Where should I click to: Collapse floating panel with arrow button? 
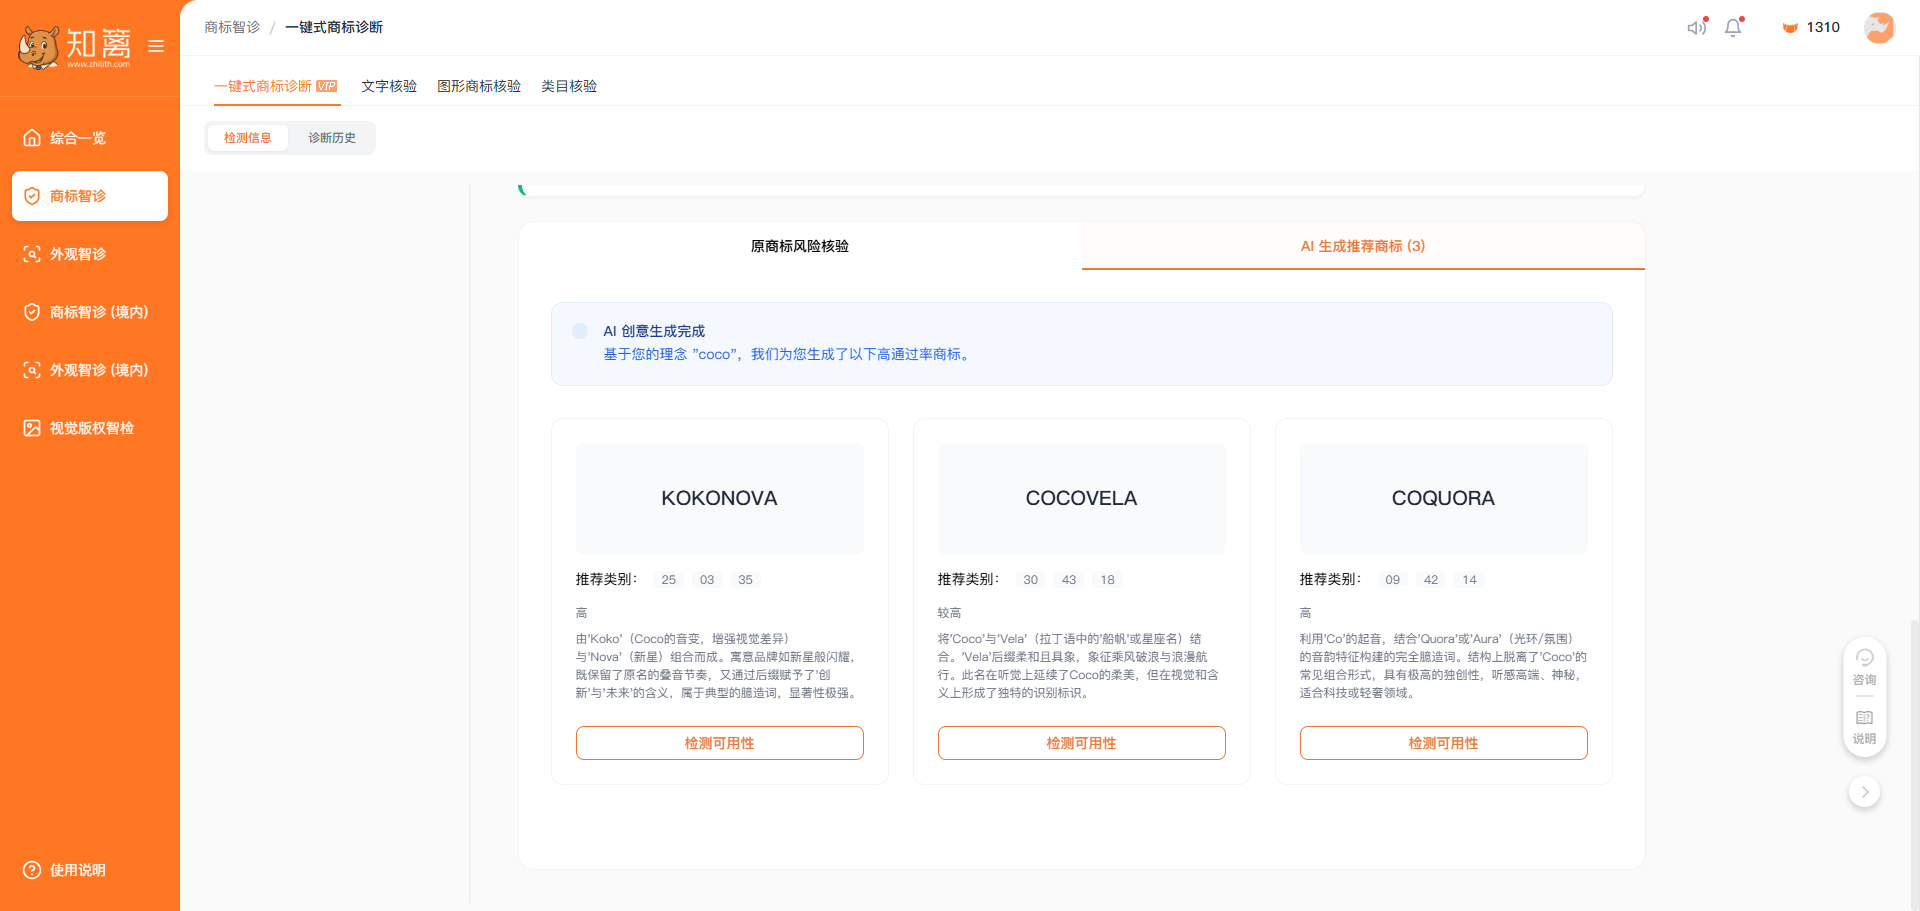point(1865,792)
